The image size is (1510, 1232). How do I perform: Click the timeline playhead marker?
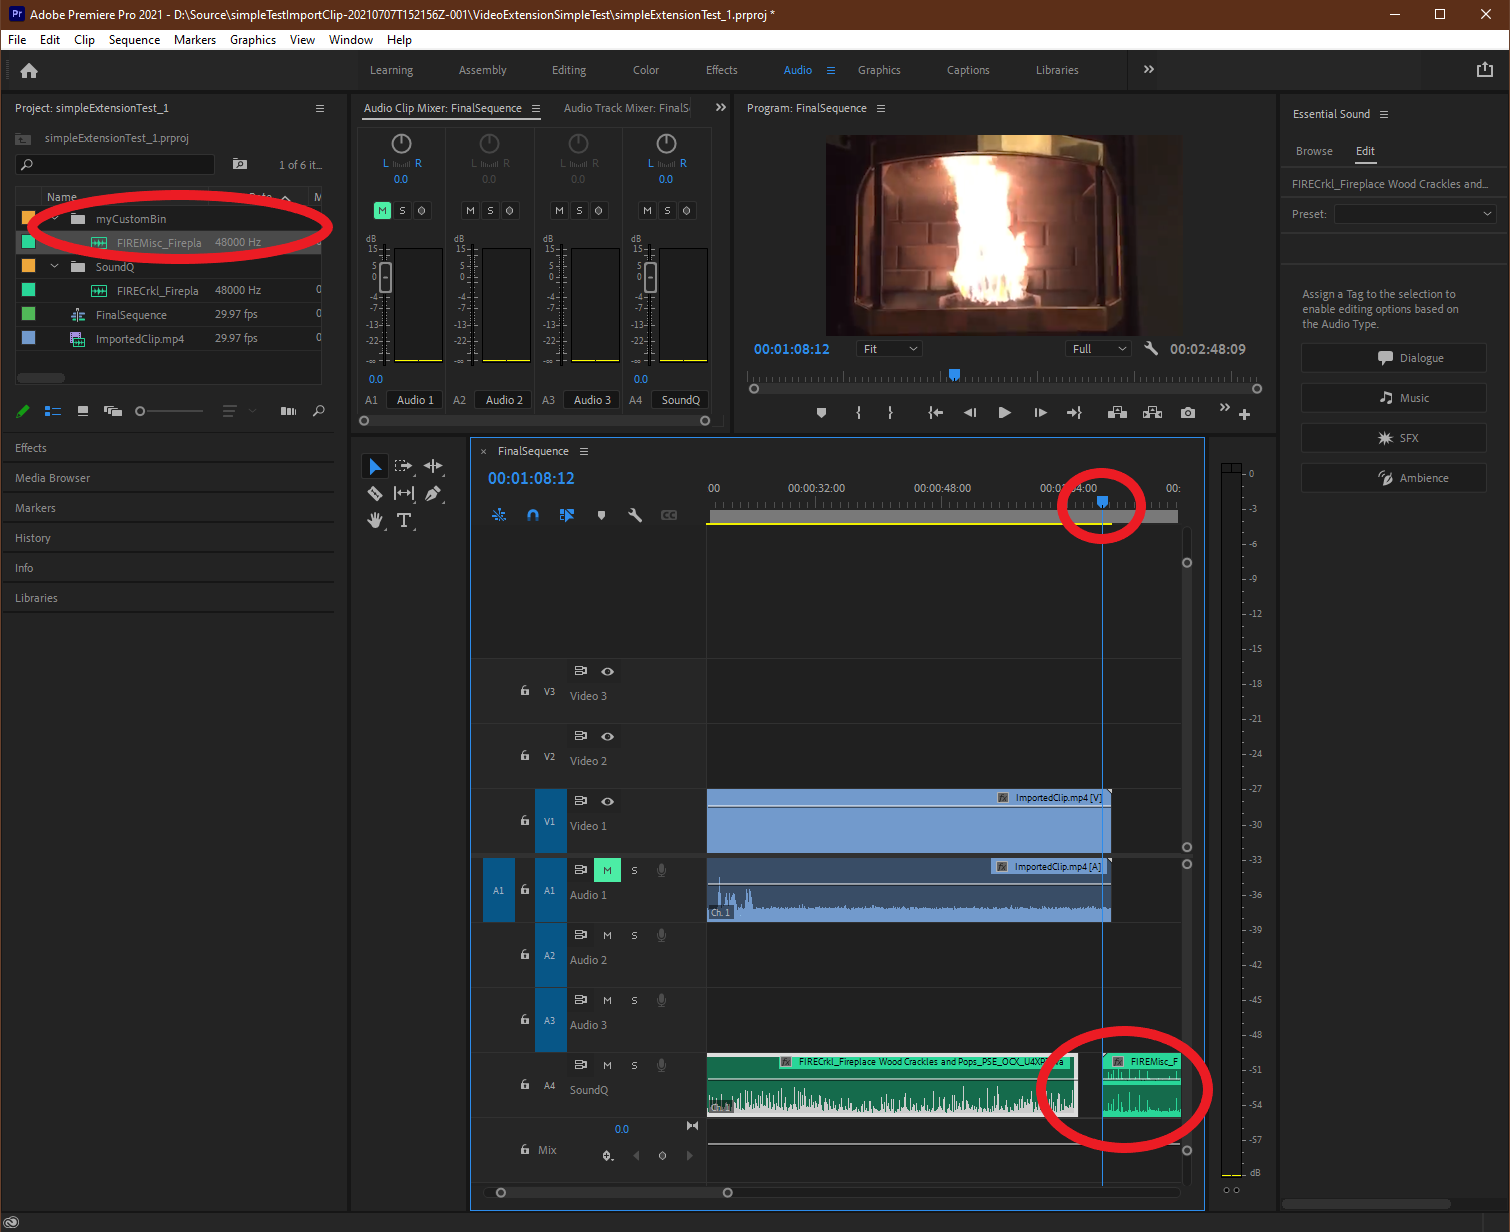click(1102, 502)
